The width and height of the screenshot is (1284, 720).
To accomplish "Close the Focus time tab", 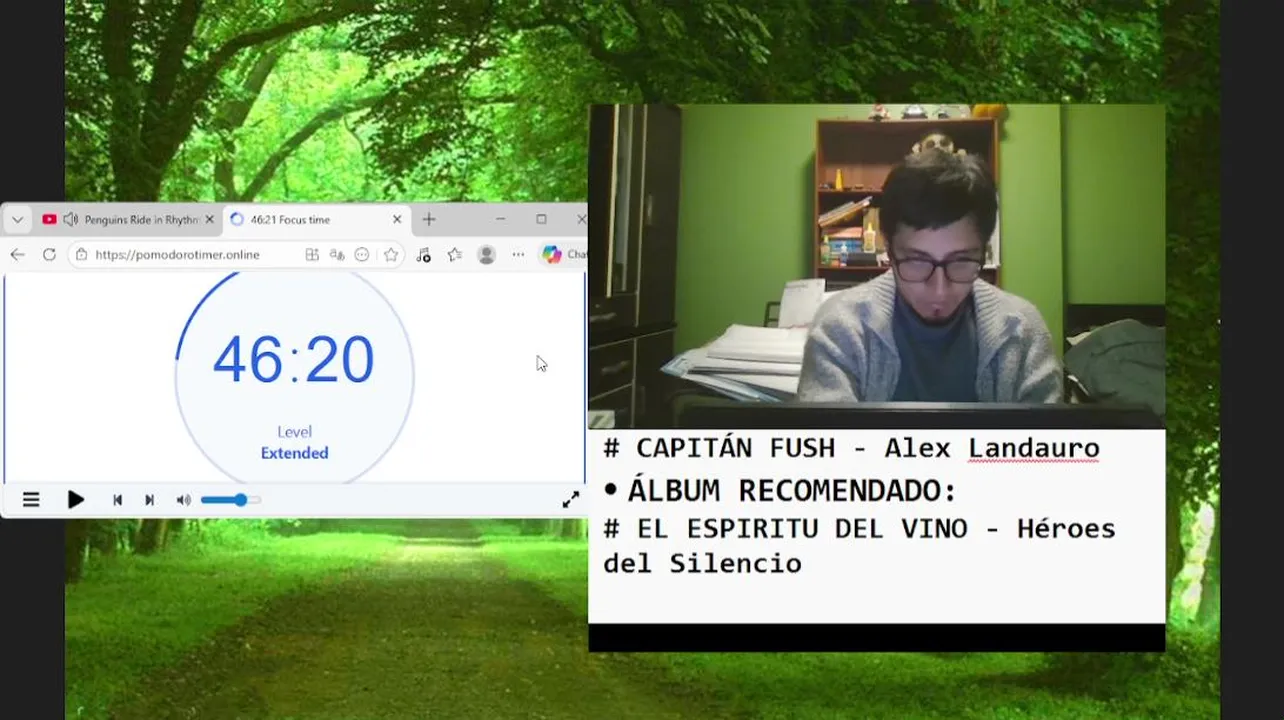I will 397,220.
